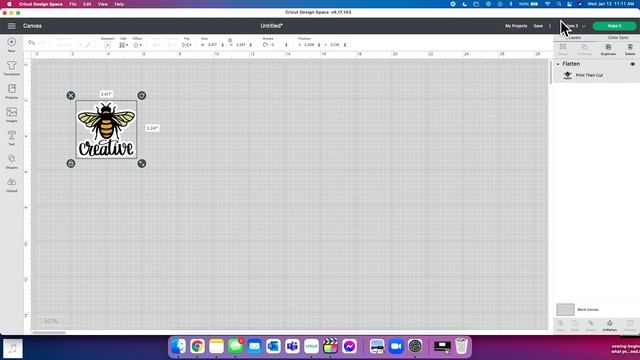This screenshot has width=640, height=360.
Task: Click the Size width input field
Action: (x=212, y=45)
